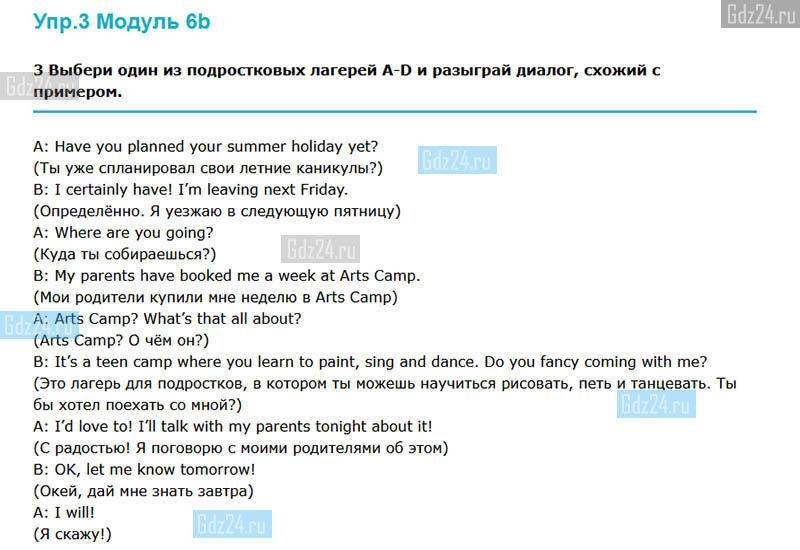Click the final line "Я скажу!"
The width and height of the screenshot is (800, 550).
point(72,534)
